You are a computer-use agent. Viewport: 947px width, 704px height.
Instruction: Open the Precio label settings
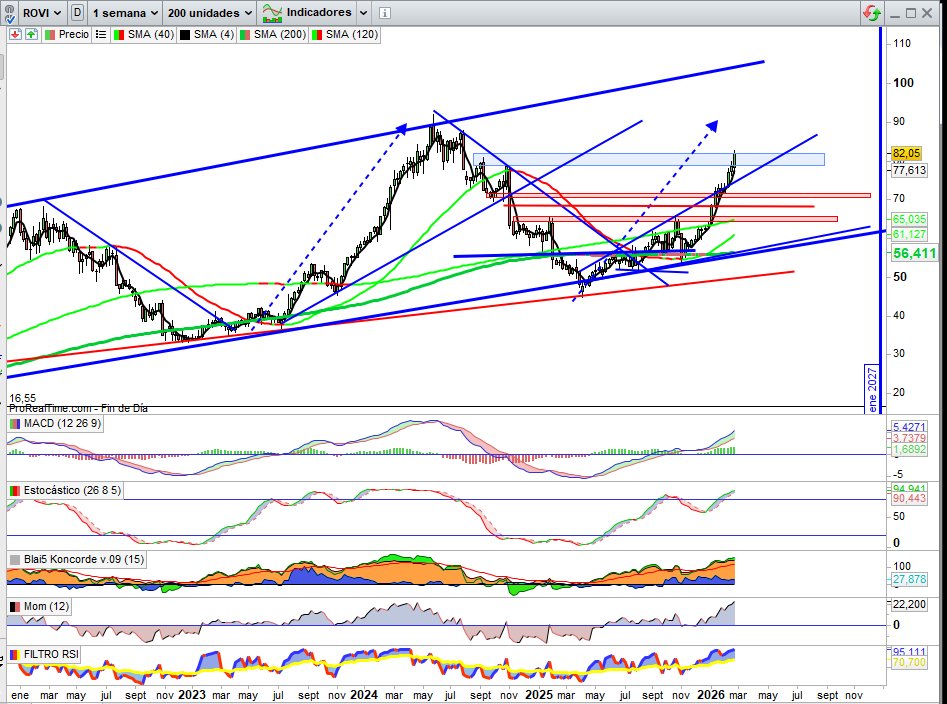74,34
